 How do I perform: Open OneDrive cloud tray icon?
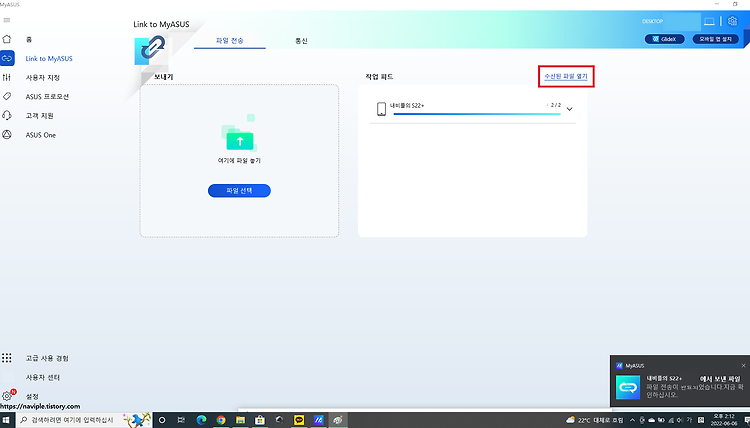click(x=651, y=420)
